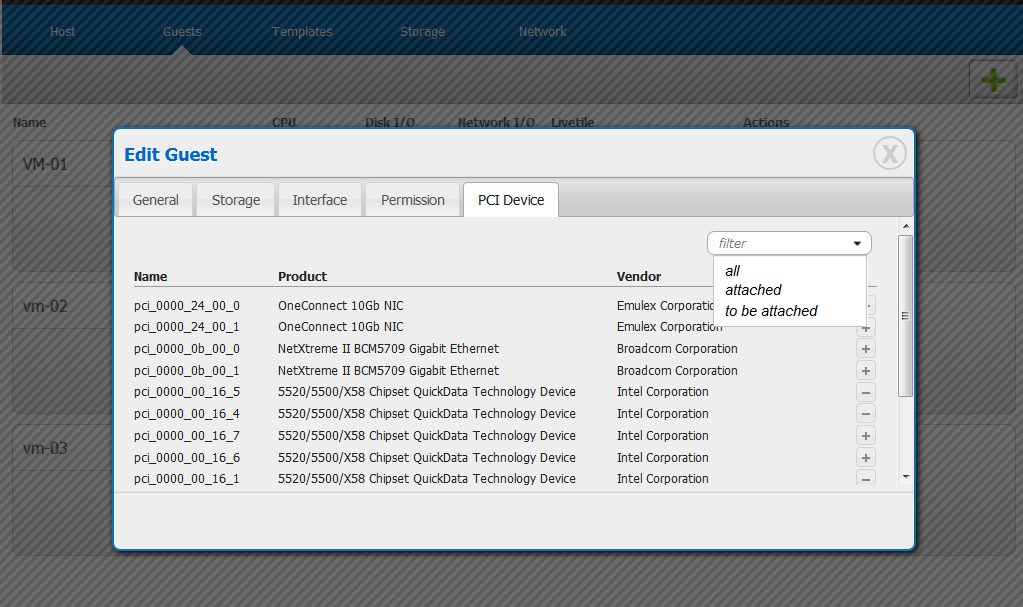The image size is (1023, 607).
Task: Select the Permission tab
Action: (x=412, y=200)
